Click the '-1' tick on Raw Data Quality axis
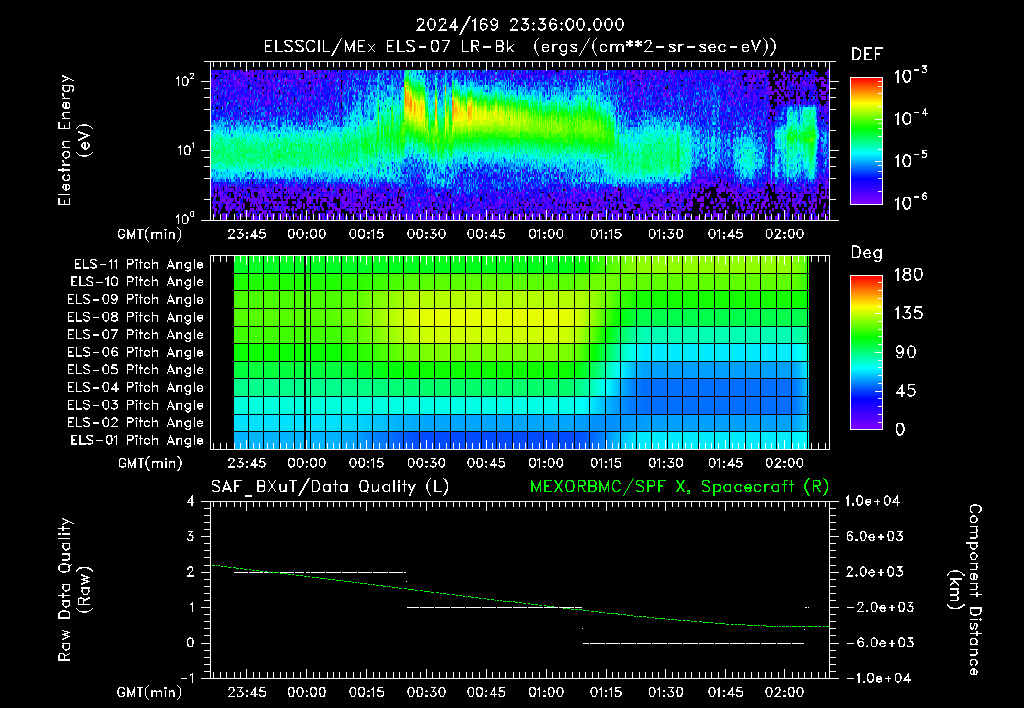 pyautogui.click(x=187, y=678)
